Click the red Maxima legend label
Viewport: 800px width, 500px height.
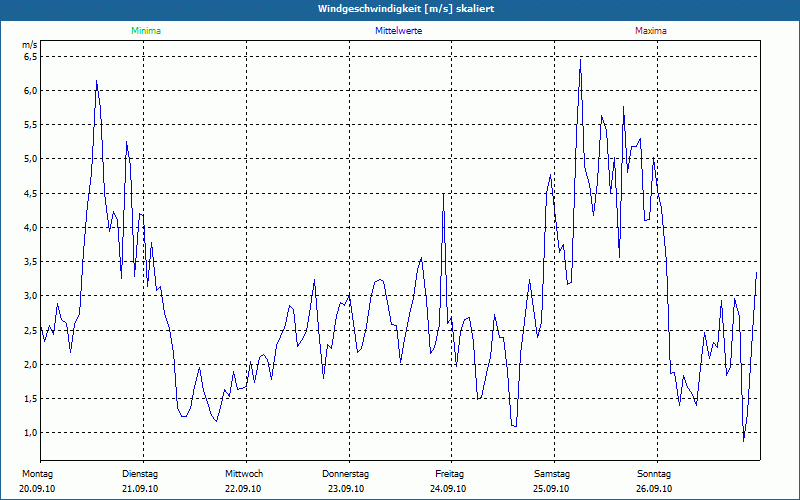[x=651, y=31]
